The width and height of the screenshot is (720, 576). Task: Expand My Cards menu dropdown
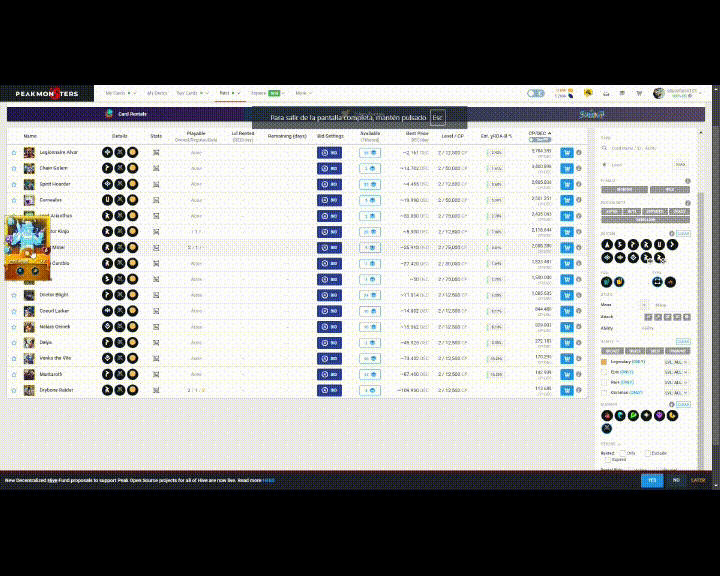(121, 93)
